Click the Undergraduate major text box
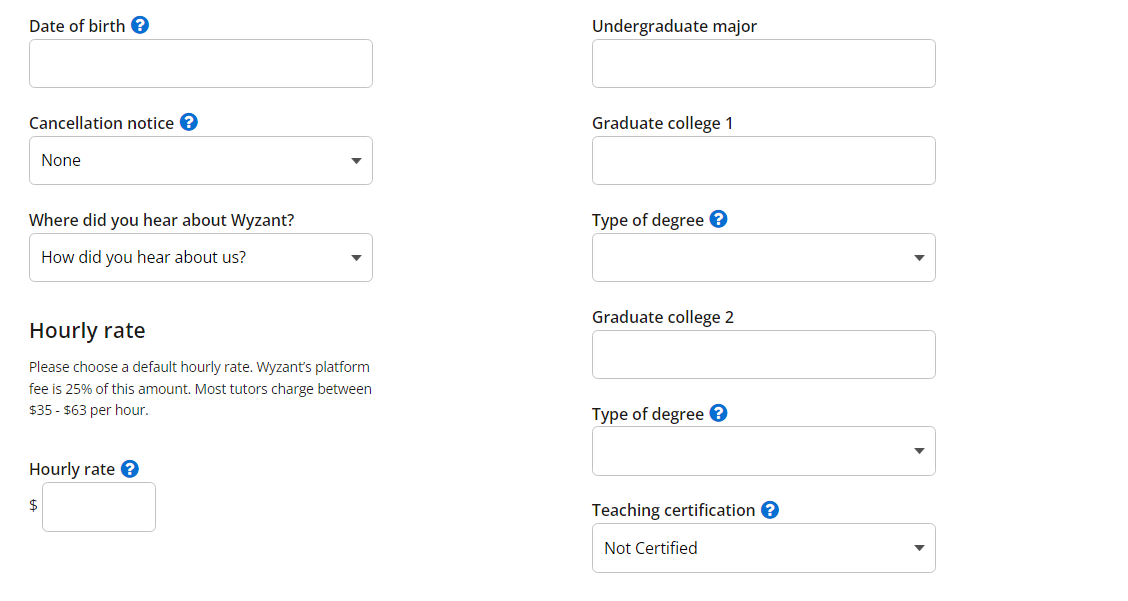The height and width of the screenshot is (601, 1128). [x=764, y=64]
